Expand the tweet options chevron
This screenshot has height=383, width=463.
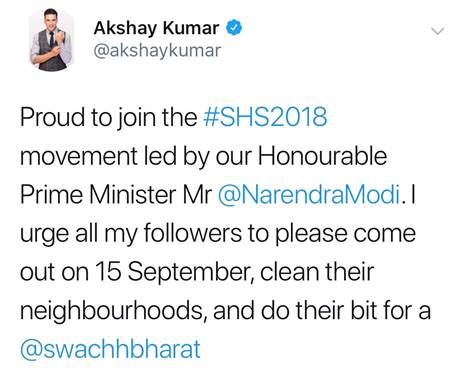click(438, 31)
